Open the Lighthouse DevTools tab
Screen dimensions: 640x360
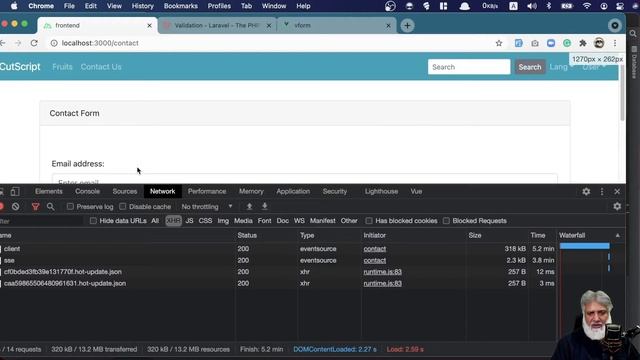pyautogui.click(x=381, y=191)
